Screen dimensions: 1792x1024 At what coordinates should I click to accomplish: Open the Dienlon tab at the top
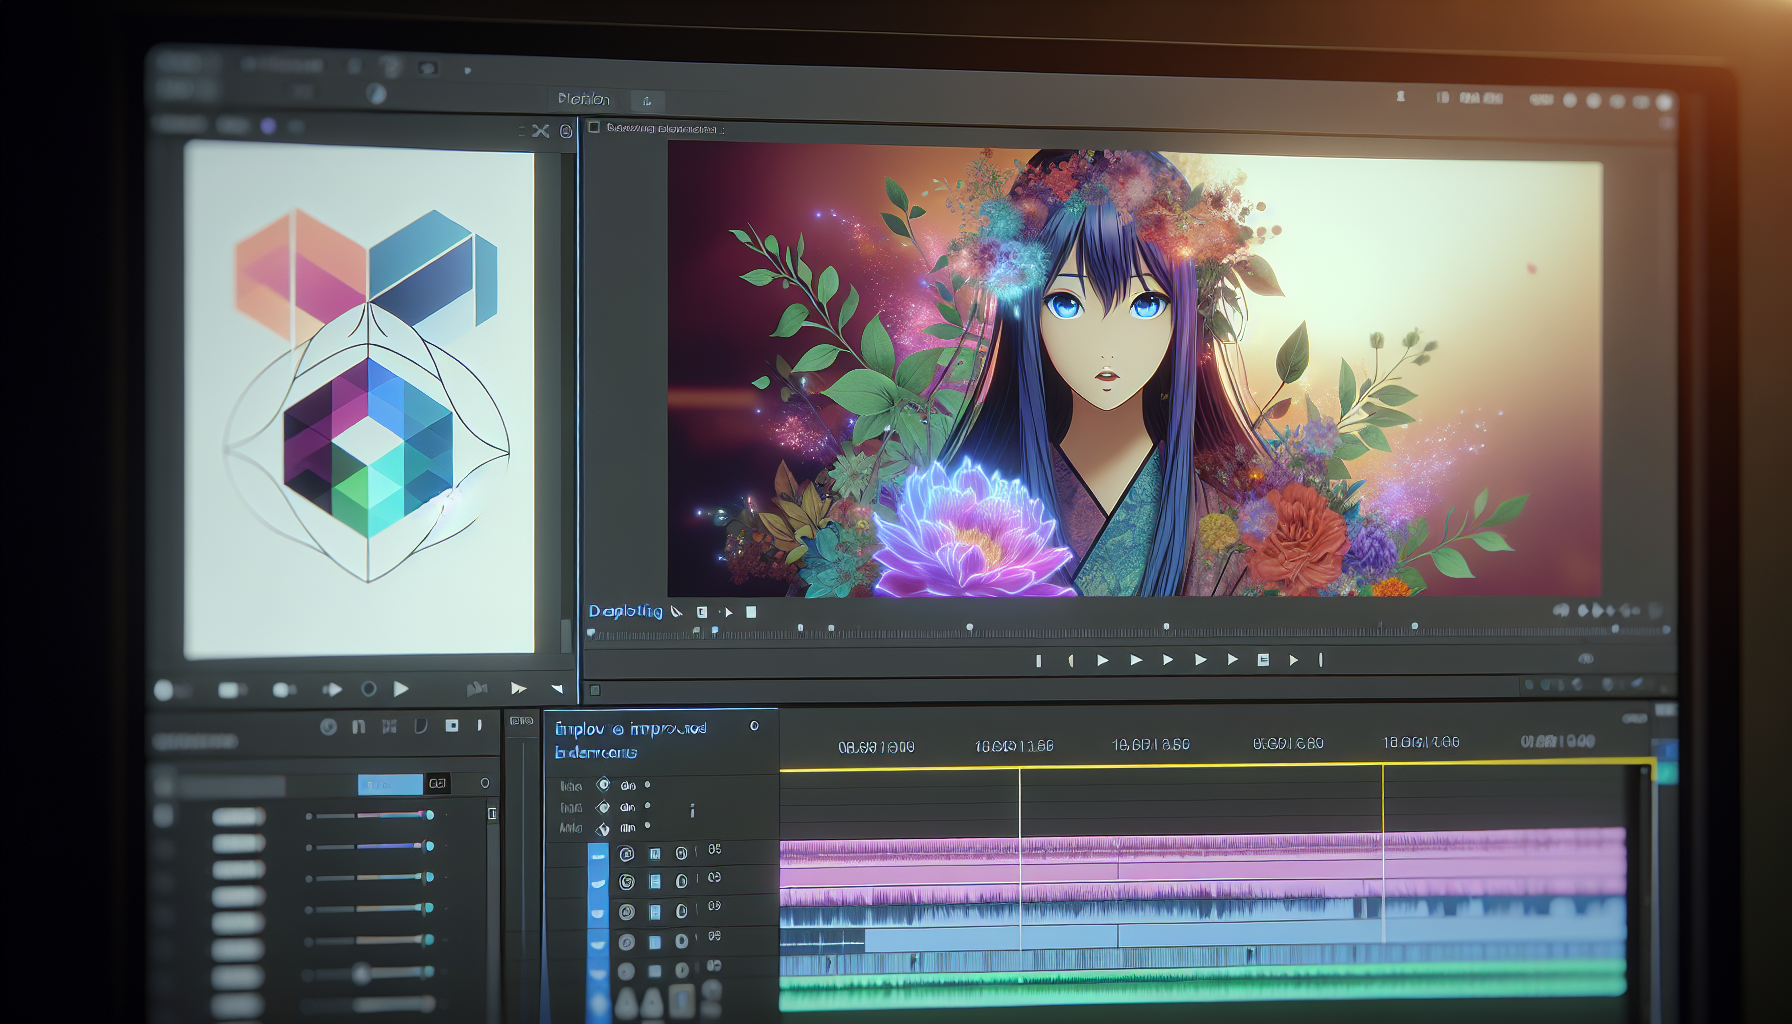584,99
